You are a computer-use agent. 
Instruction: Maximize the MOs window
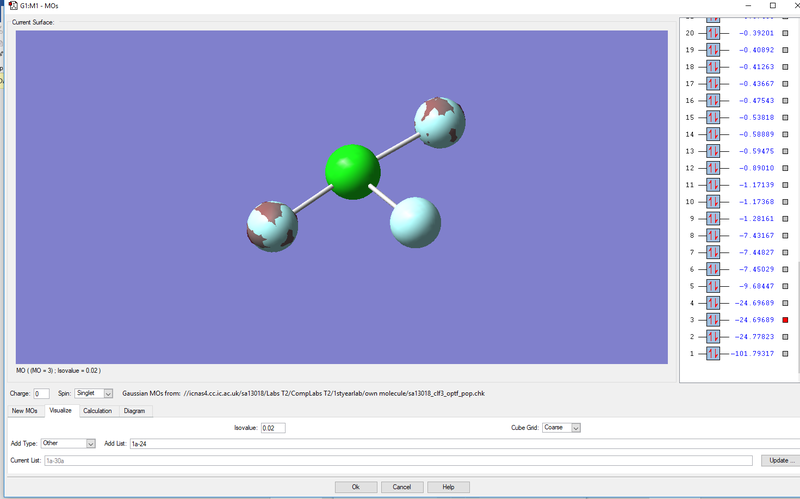[773, 6]
